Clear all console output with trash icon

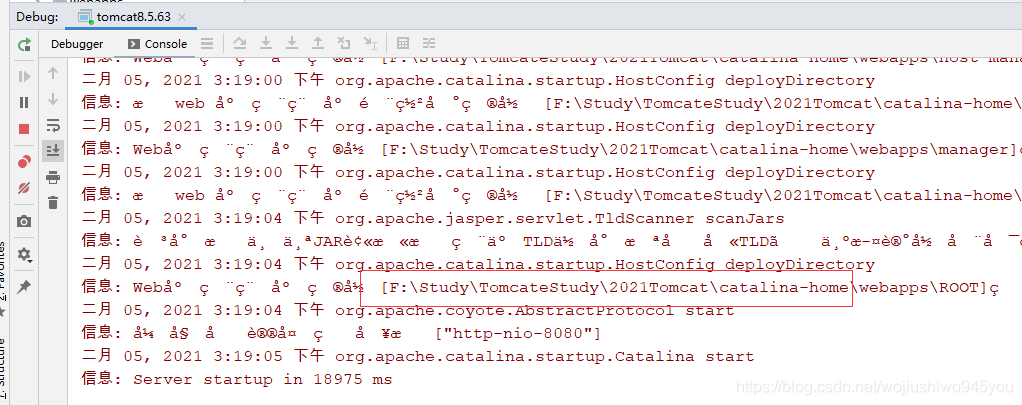(x=53, y=203)
